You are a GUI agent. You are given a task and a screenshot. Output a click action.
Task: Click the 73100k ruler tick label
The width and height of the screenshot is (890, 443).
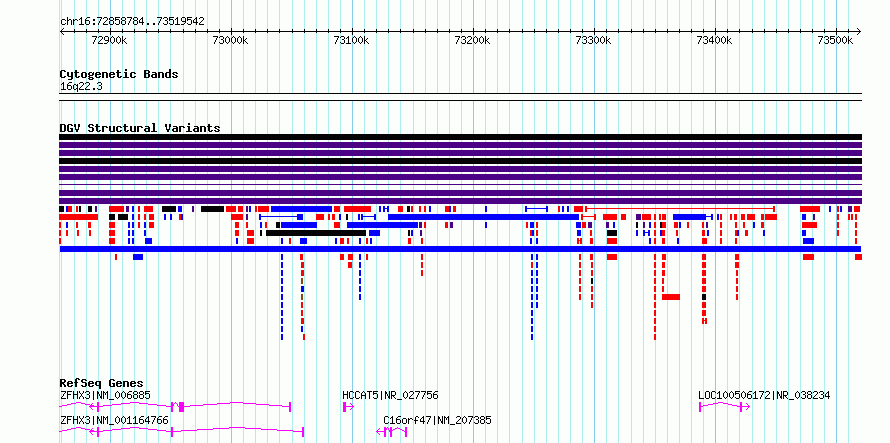pyautogui.click(x=351, y=40)
